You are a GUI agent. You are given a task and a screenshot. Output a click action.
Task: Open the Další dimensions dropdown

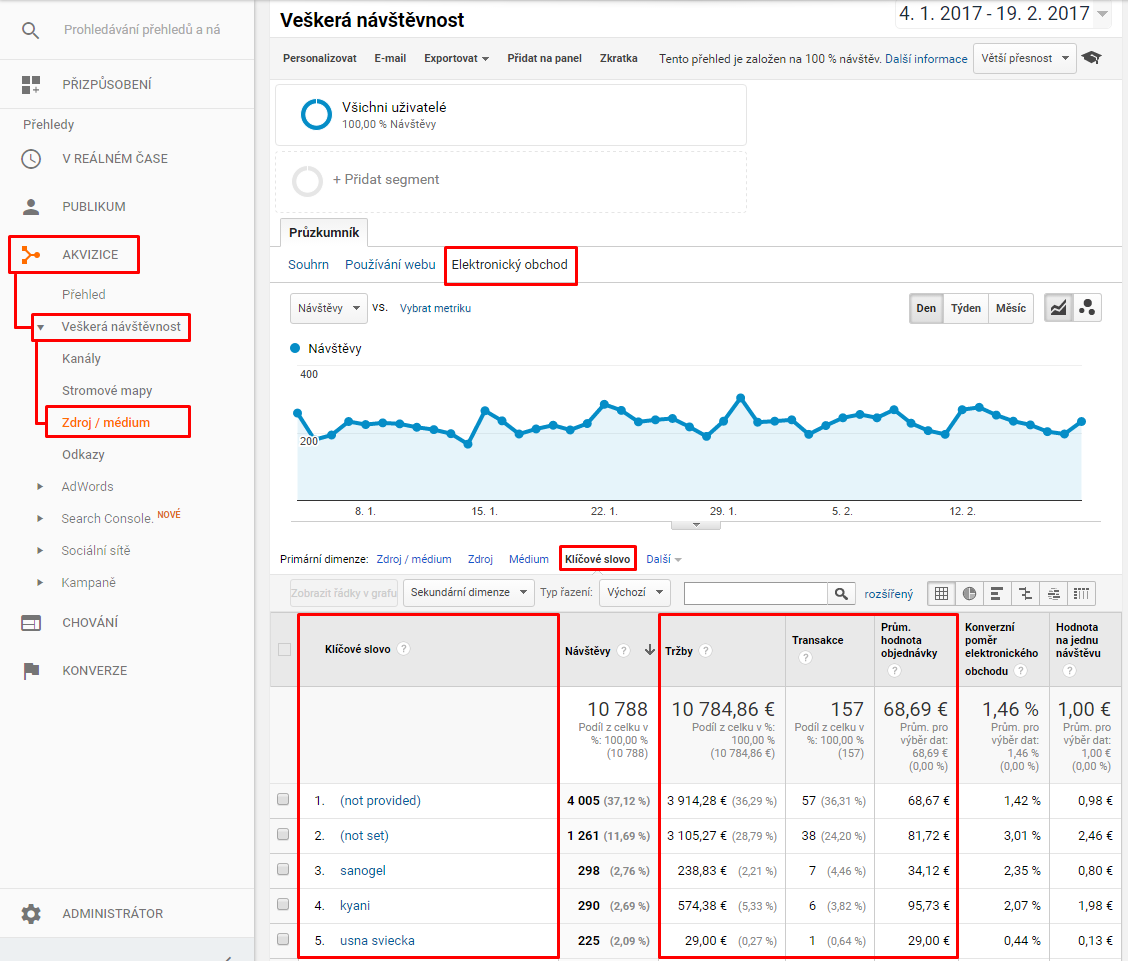point(663,559)
